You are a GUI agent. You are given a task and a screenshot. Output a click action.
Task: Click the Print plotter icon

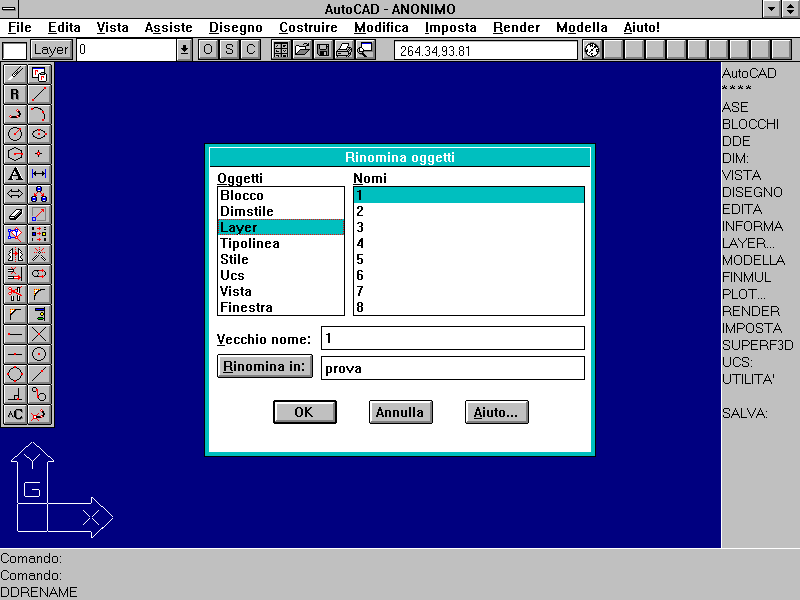point(344,49)
